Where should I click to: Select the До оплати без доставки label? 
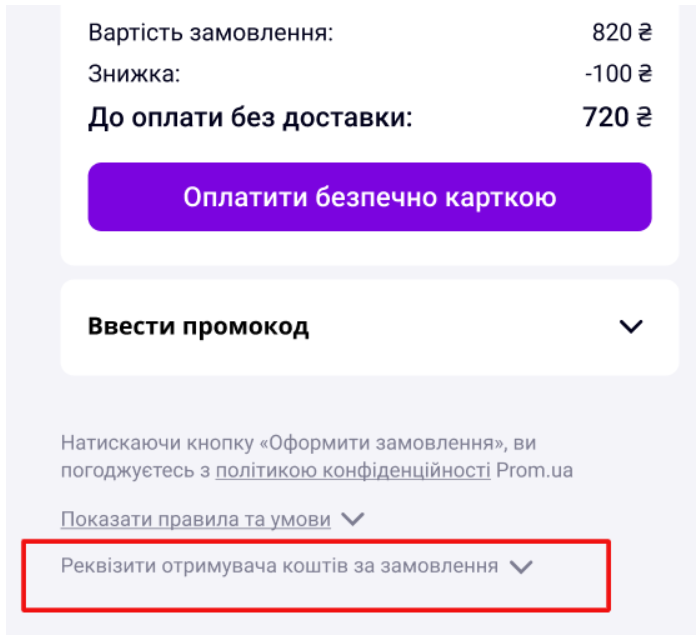point(250,118)
